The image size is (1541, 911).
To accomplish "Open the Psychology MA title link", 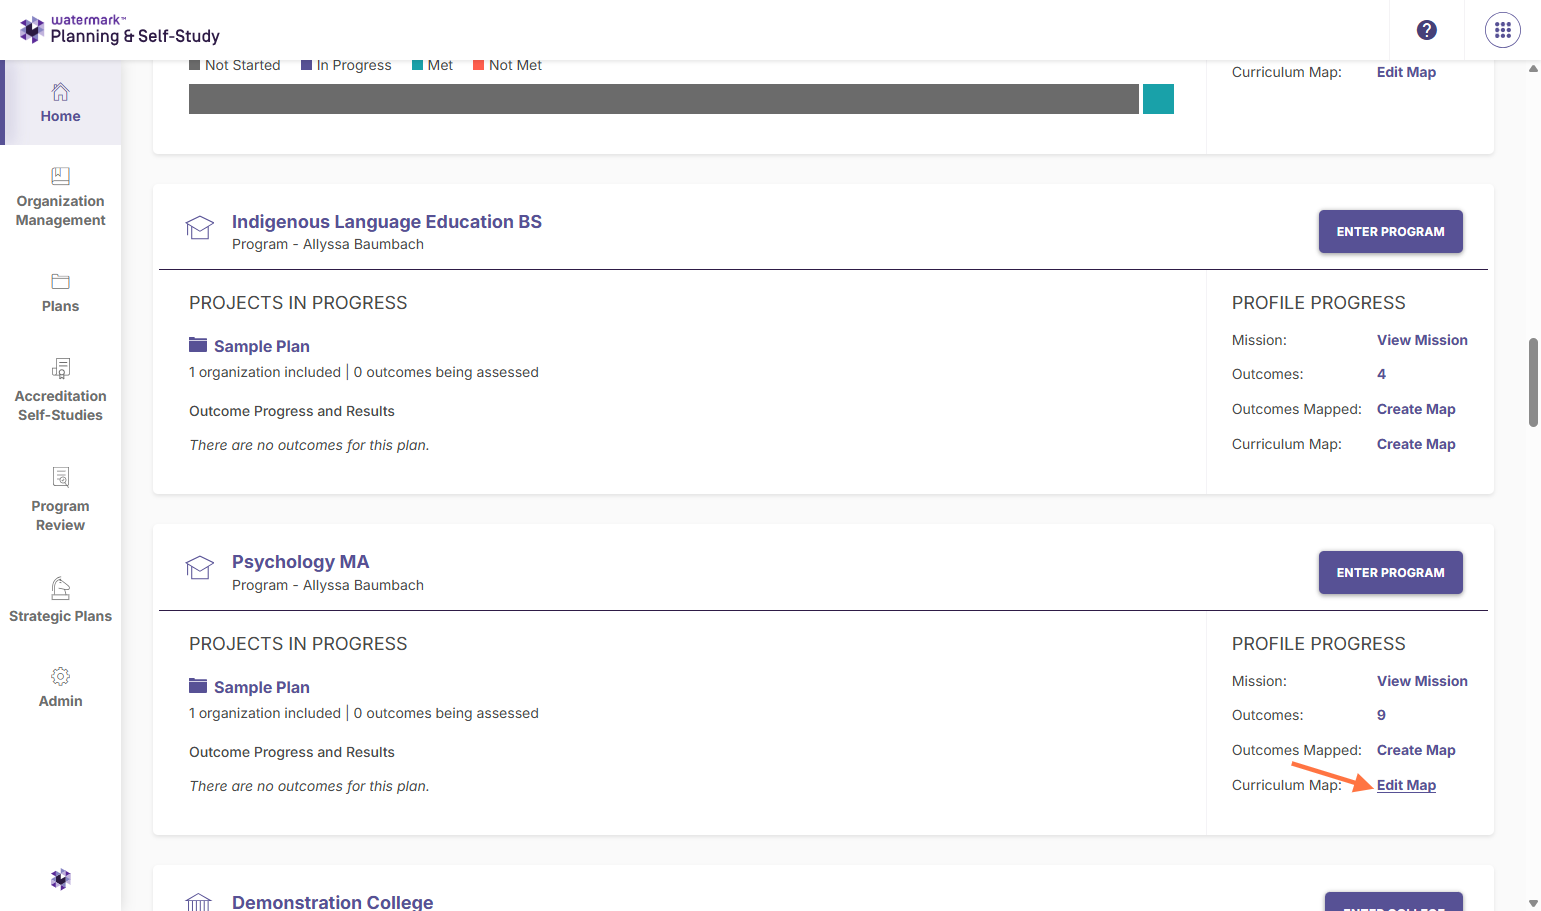I will pos(300,562).
